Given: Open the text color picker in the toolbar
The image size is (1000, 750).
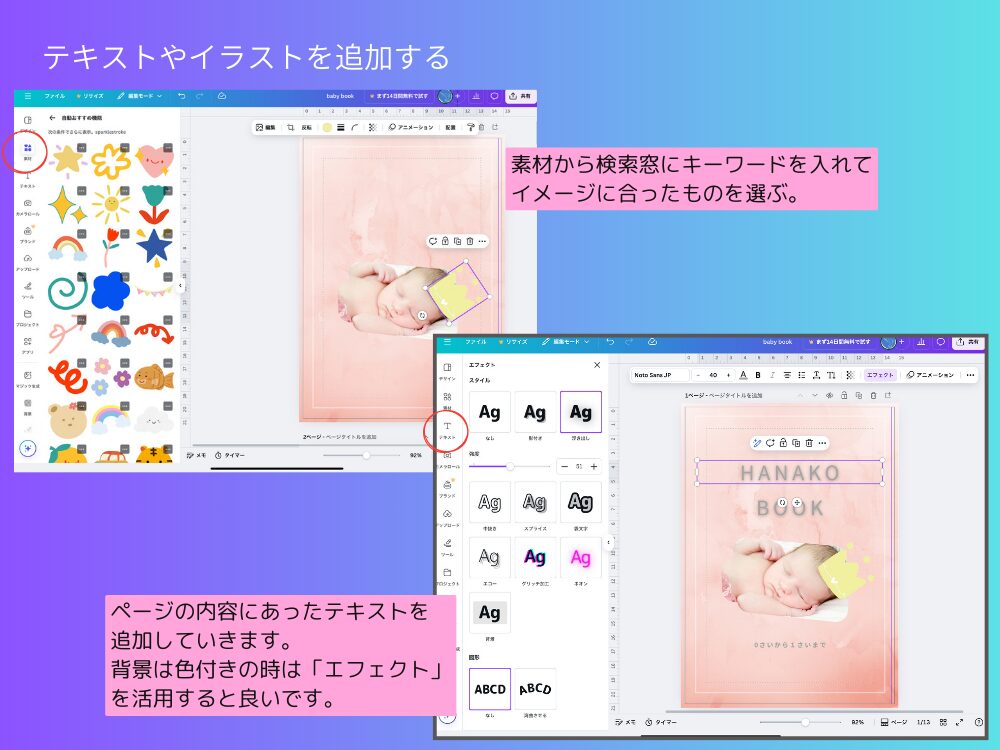Looking at the screenshot, I should [743, 375].
